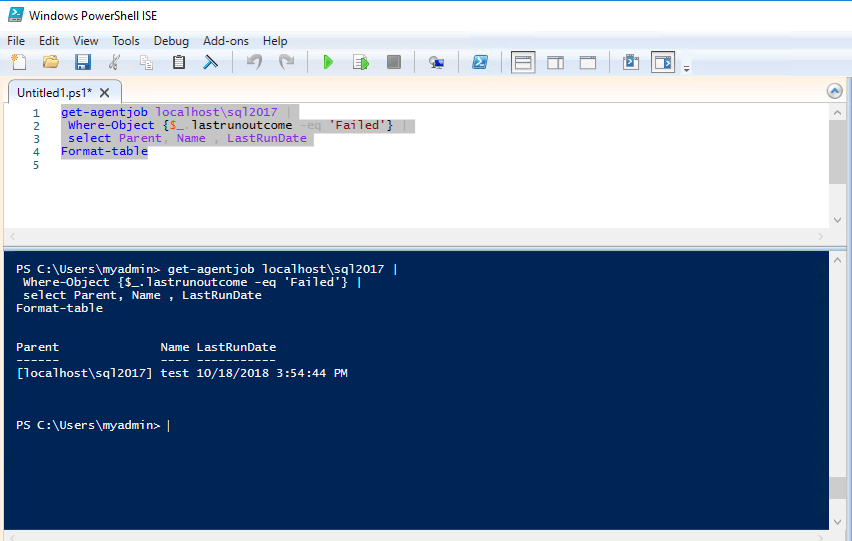852x541 pixels.
Task: Click 'Format-table' on script line 4
Action: tap(104, 151)
